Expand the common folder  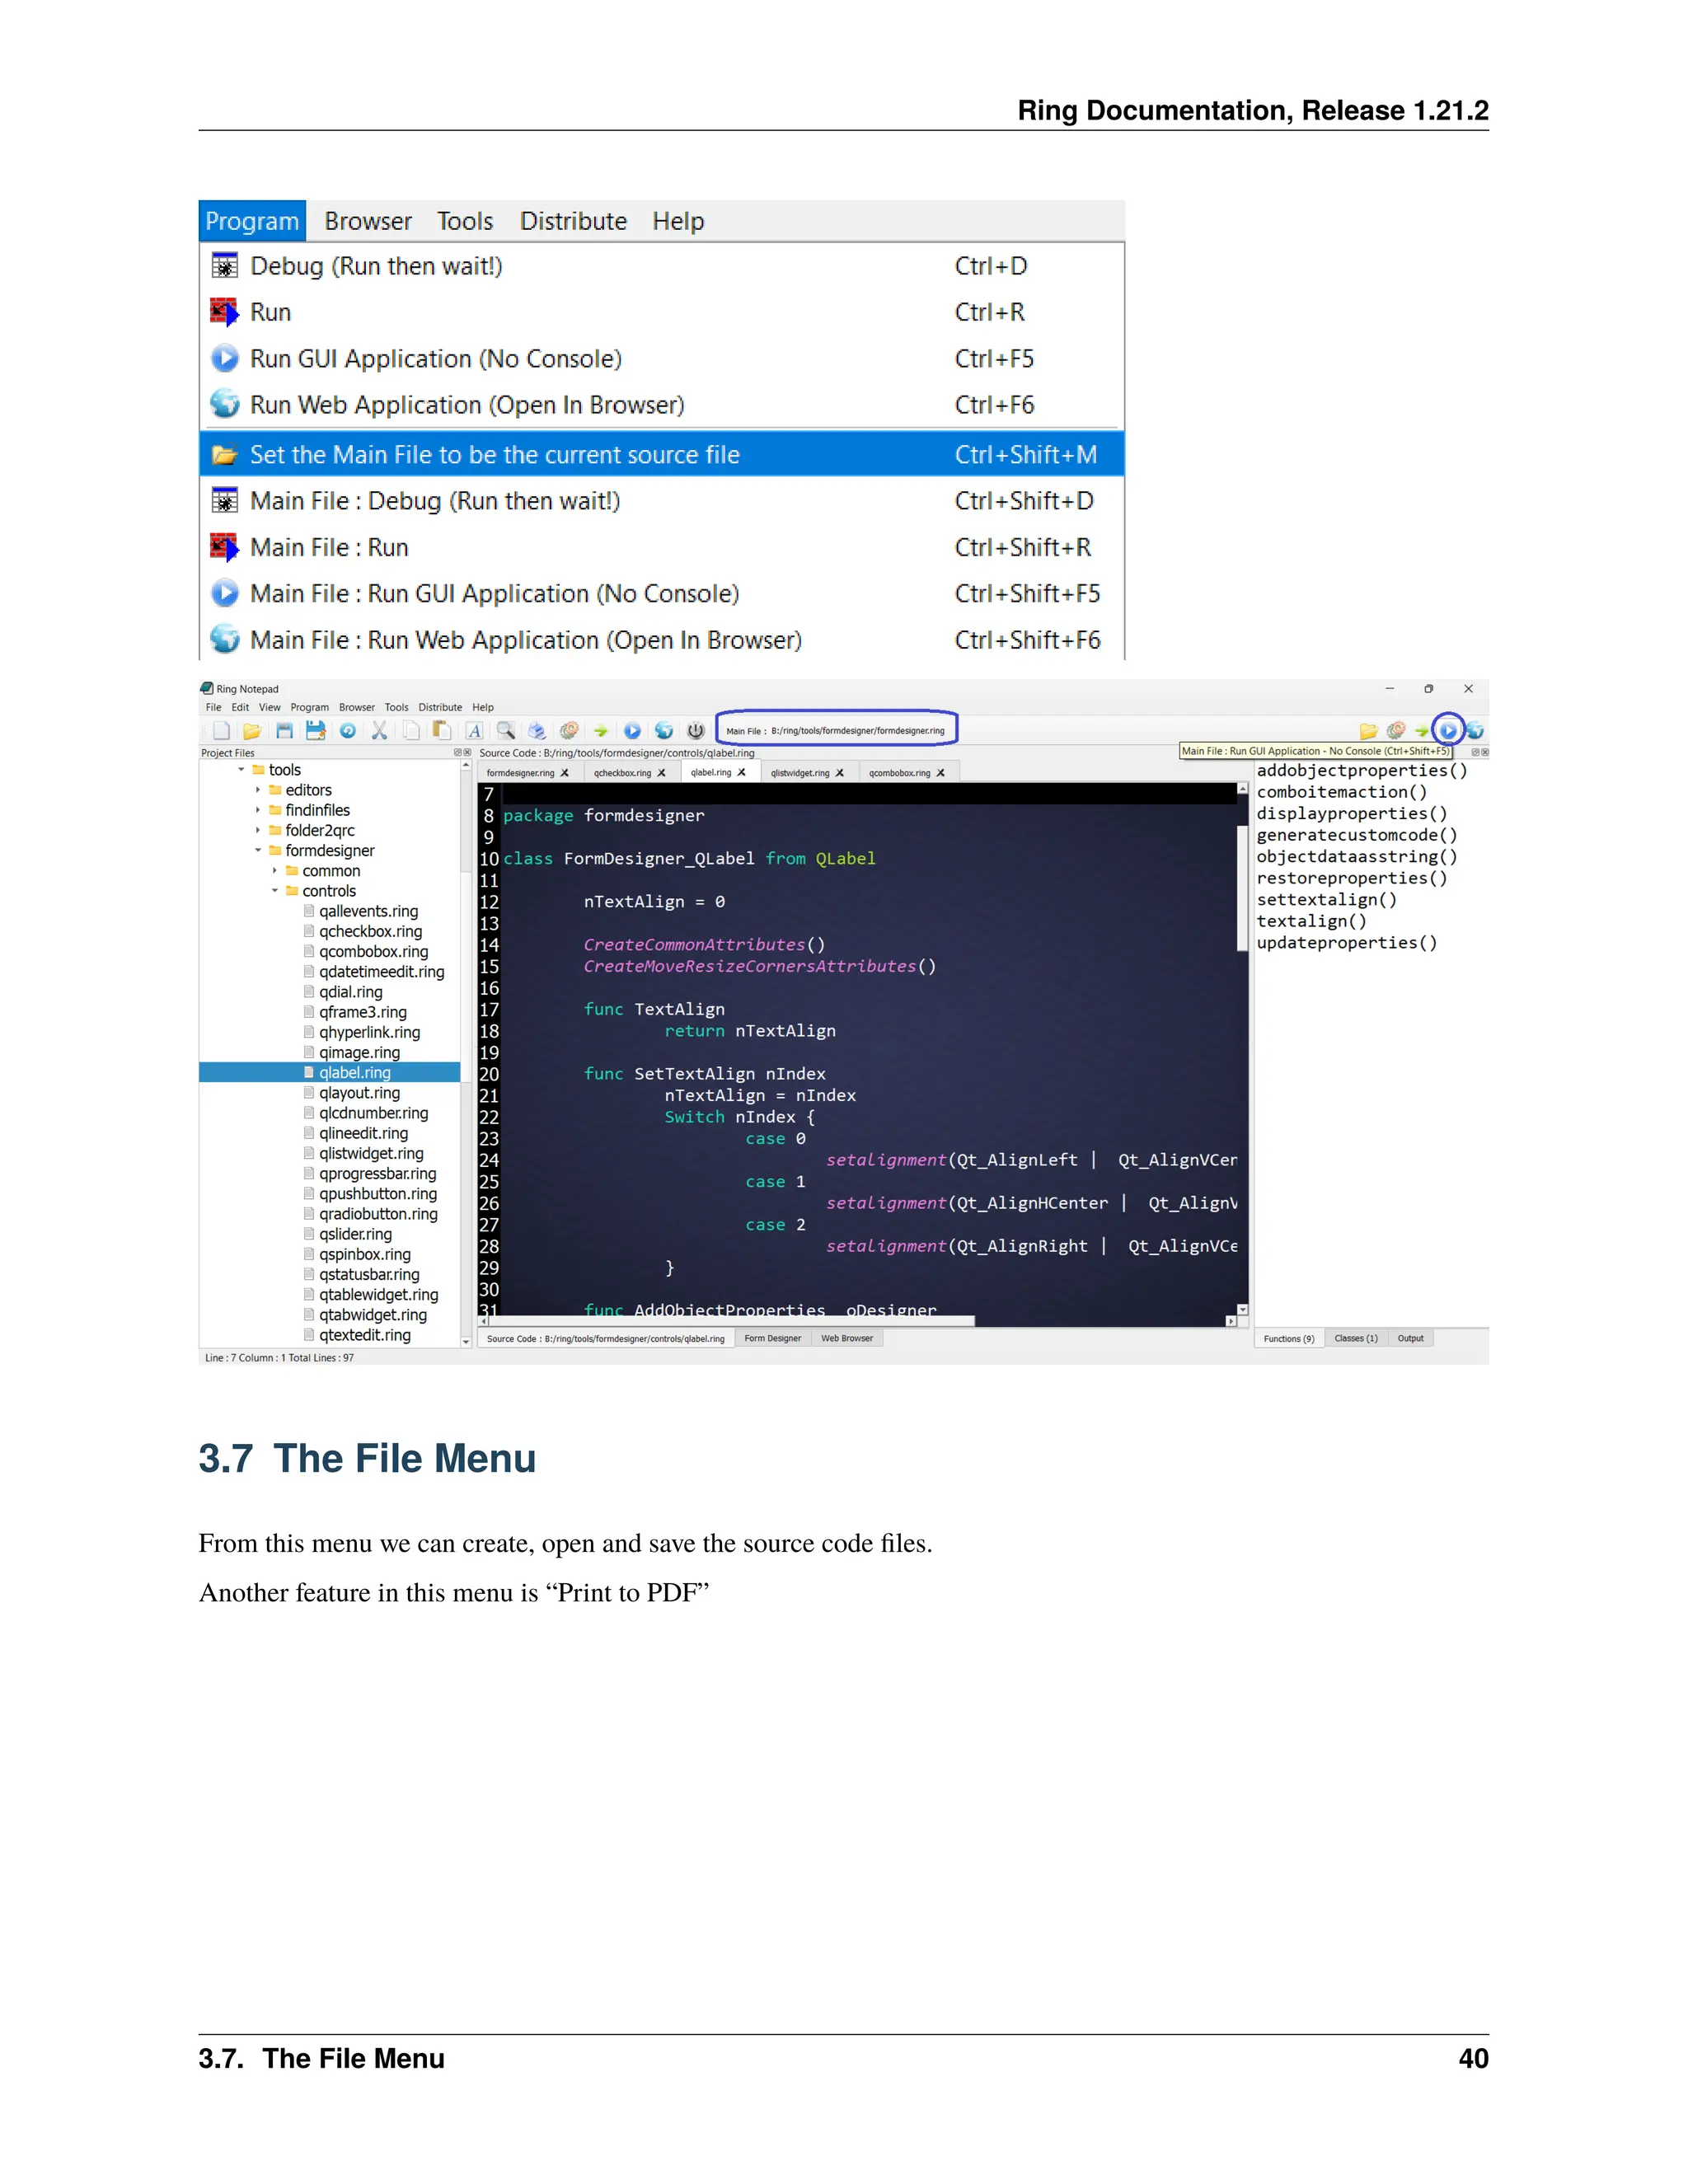point(275,871)
